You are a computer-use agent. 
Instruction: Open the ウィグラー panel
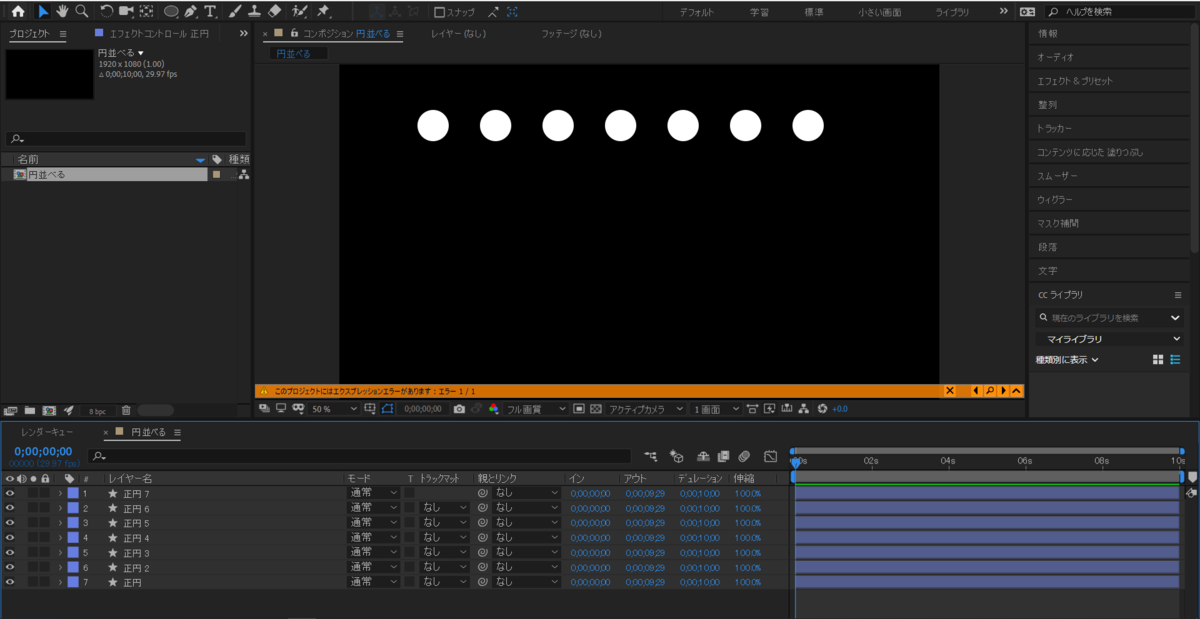click(1055, 200)
